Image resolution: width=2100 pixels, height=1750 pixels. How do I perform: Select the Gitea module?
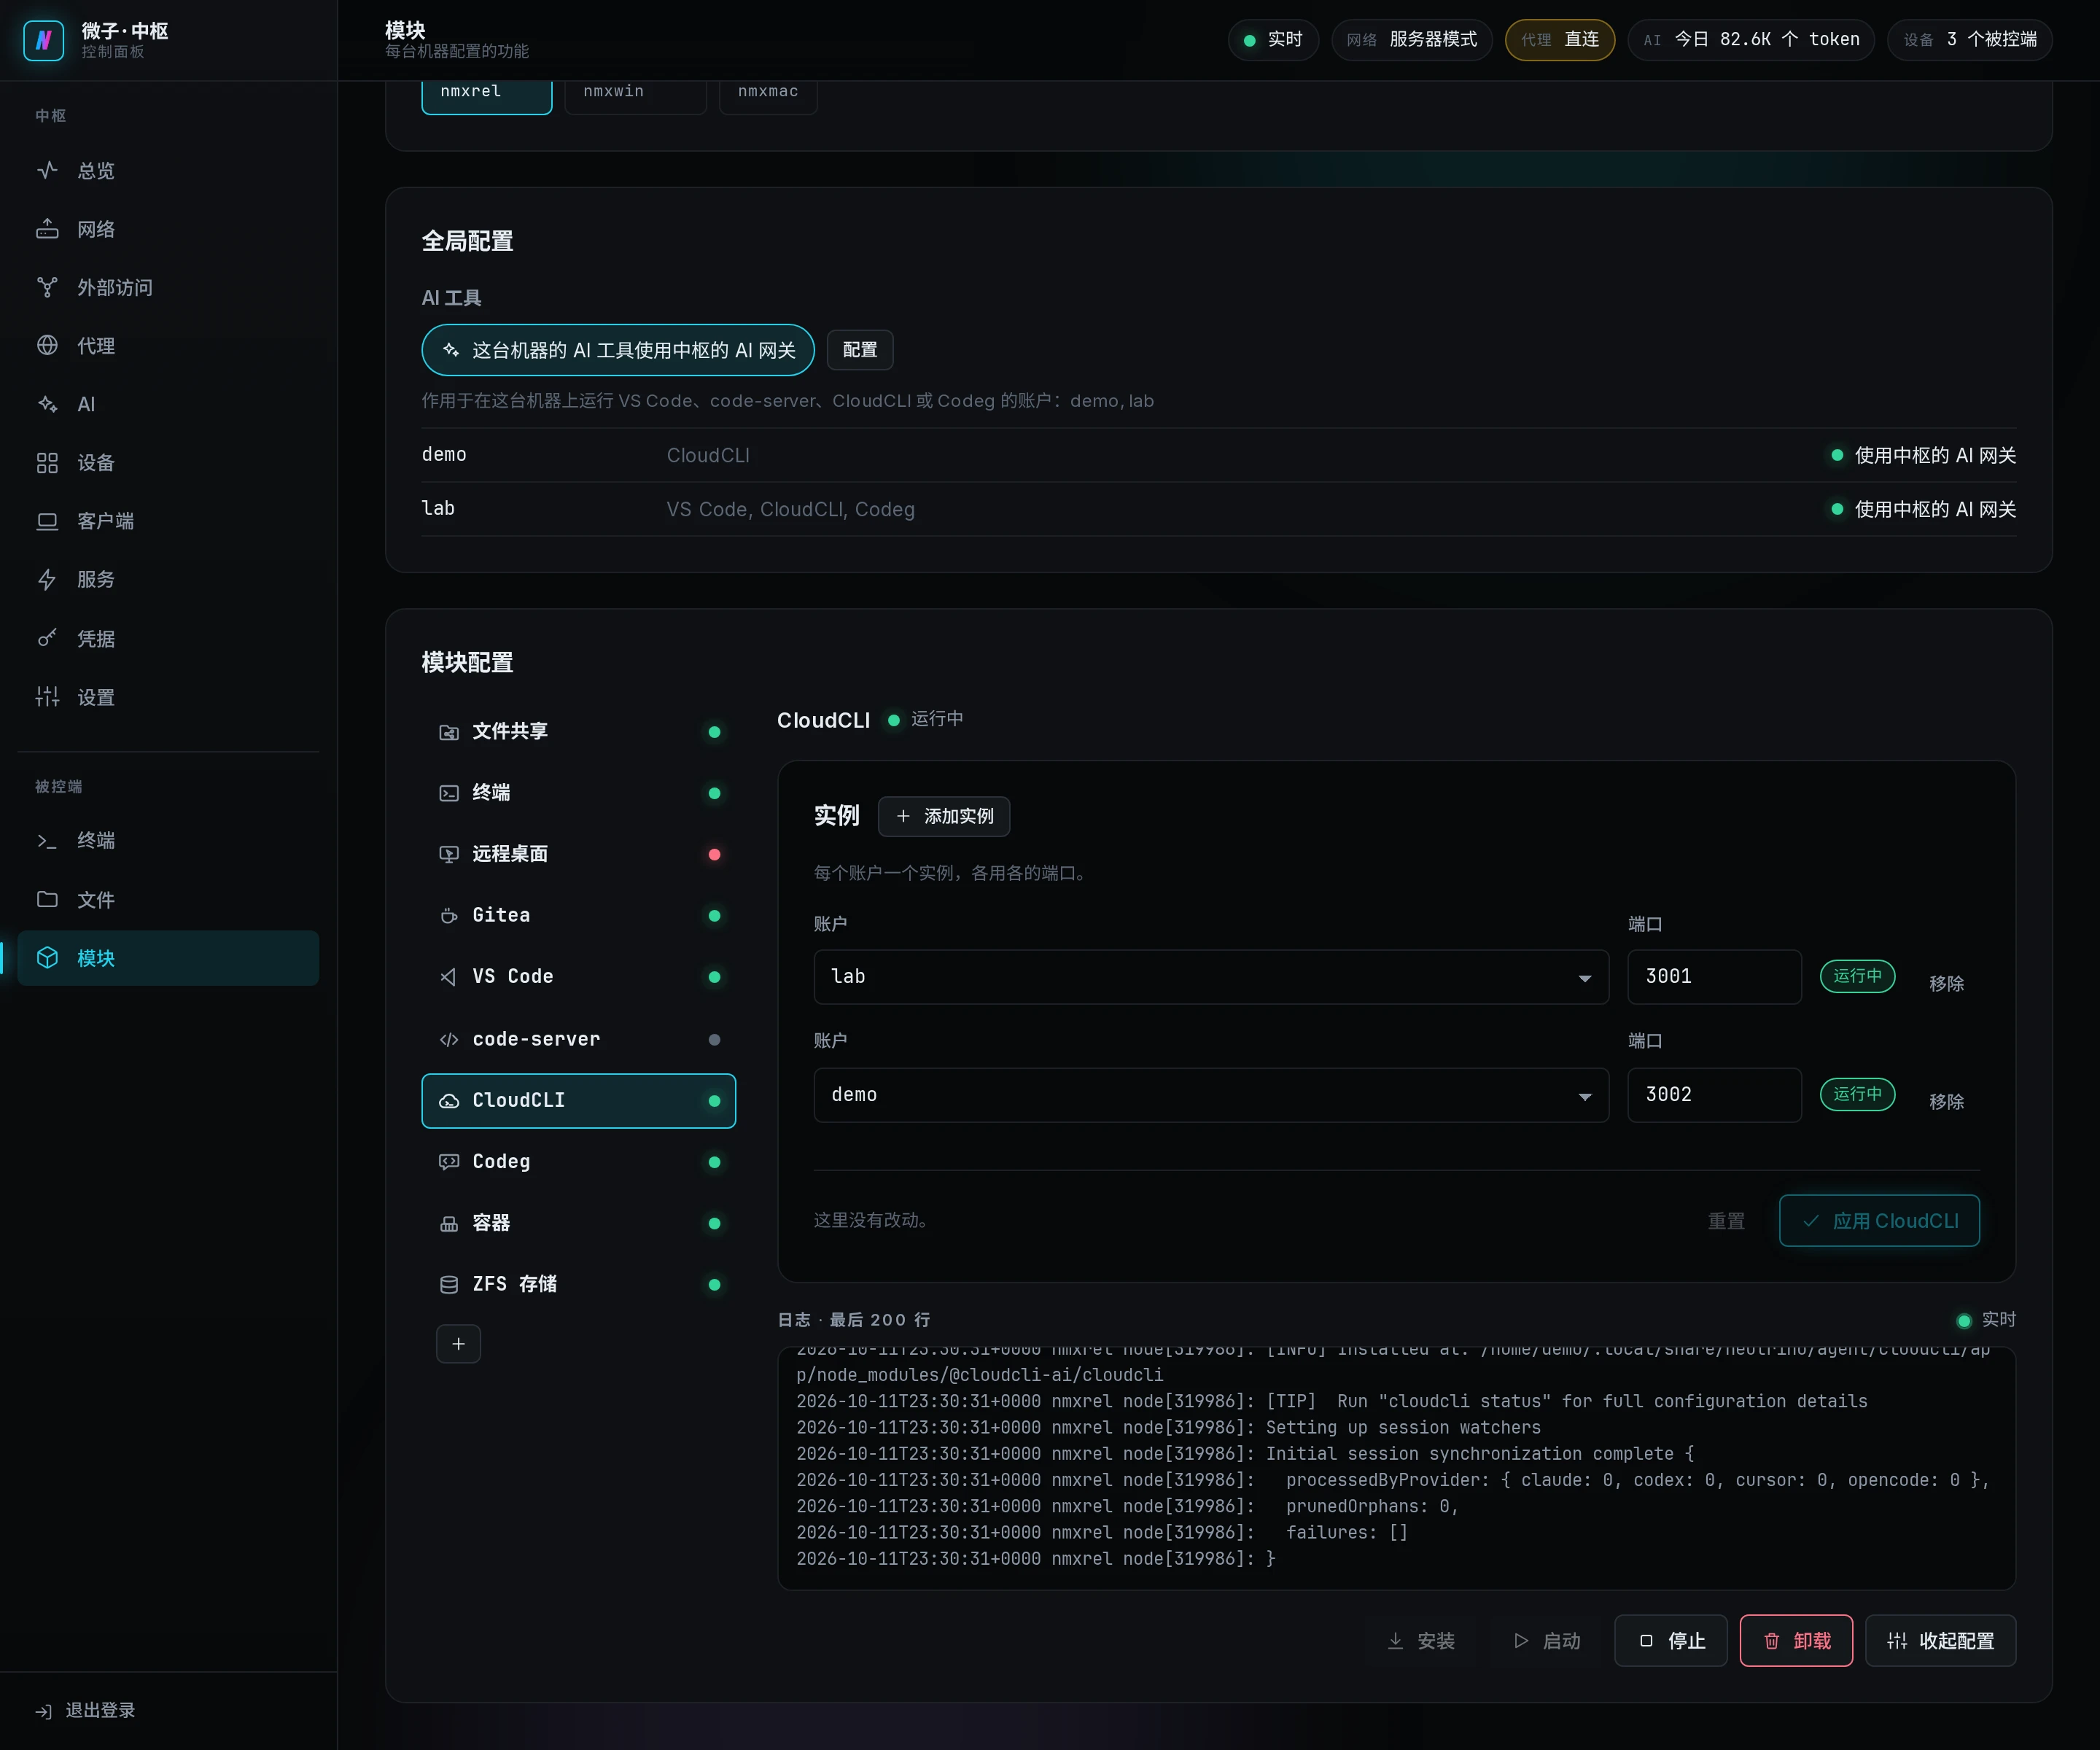(579, 916)
